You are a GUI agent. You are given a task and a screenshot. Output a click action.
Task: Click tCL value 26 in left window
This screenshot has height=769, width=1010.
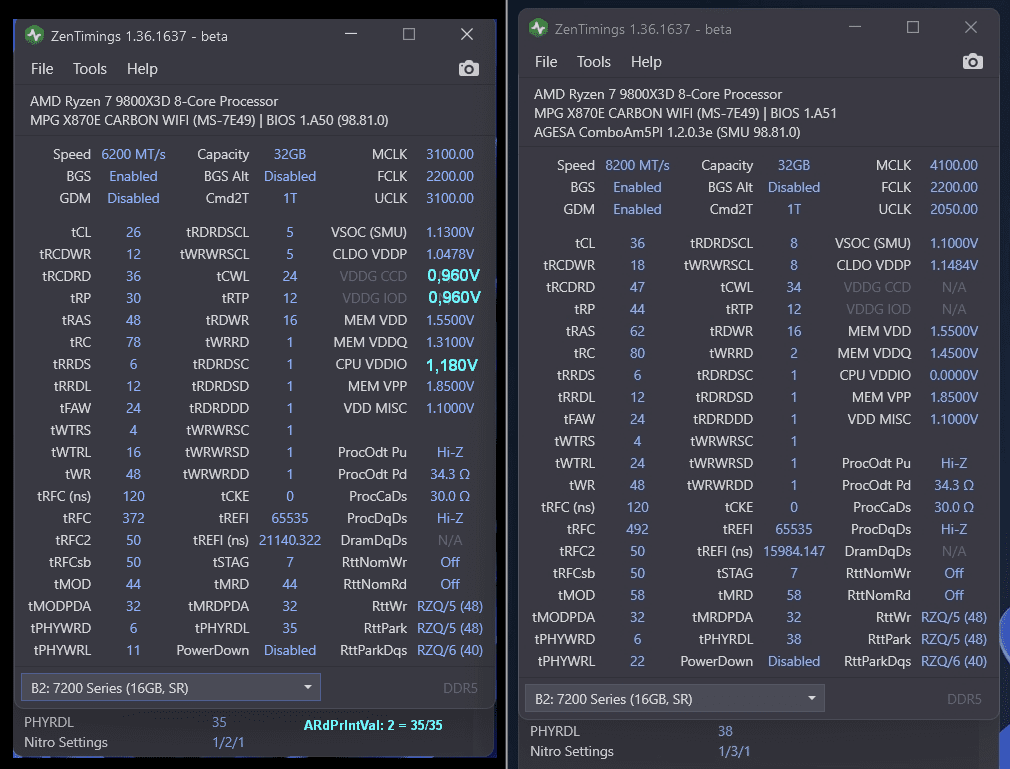point(133,233)
